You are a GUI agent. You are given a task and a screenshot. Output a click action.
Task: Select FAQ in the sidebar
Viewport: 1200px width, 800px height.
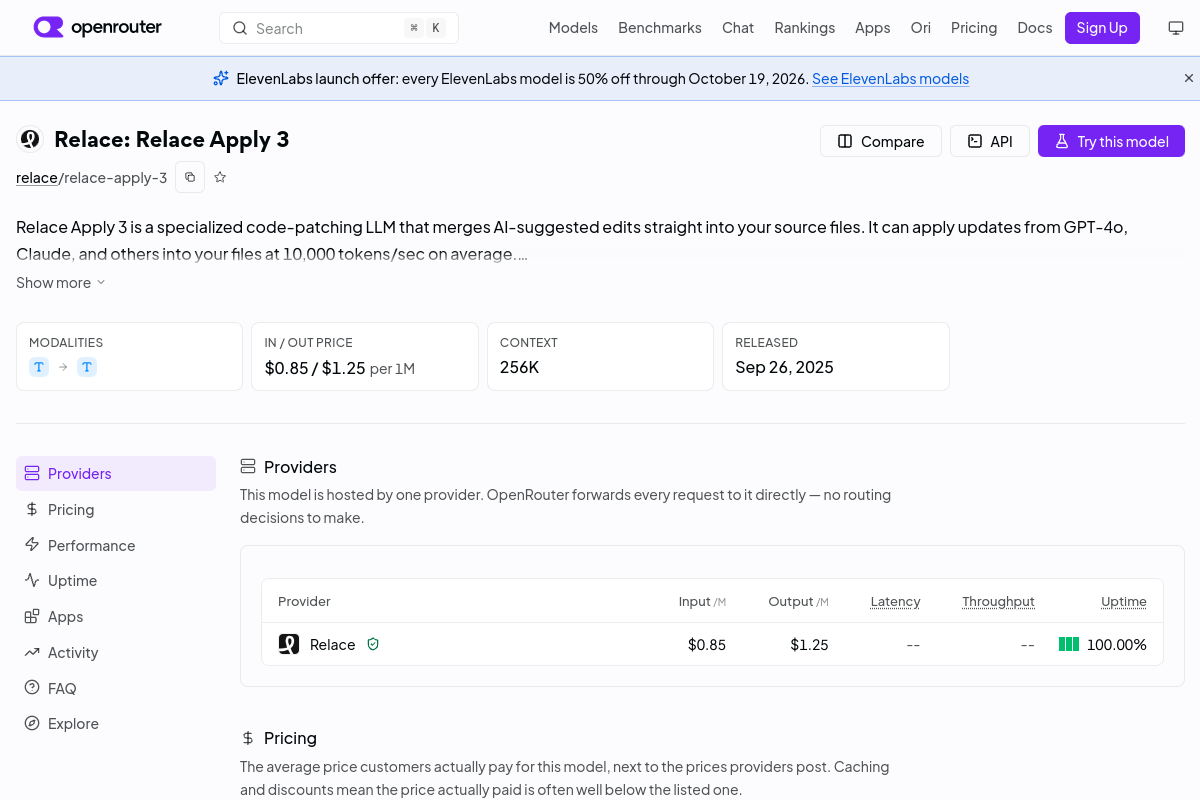116,688
